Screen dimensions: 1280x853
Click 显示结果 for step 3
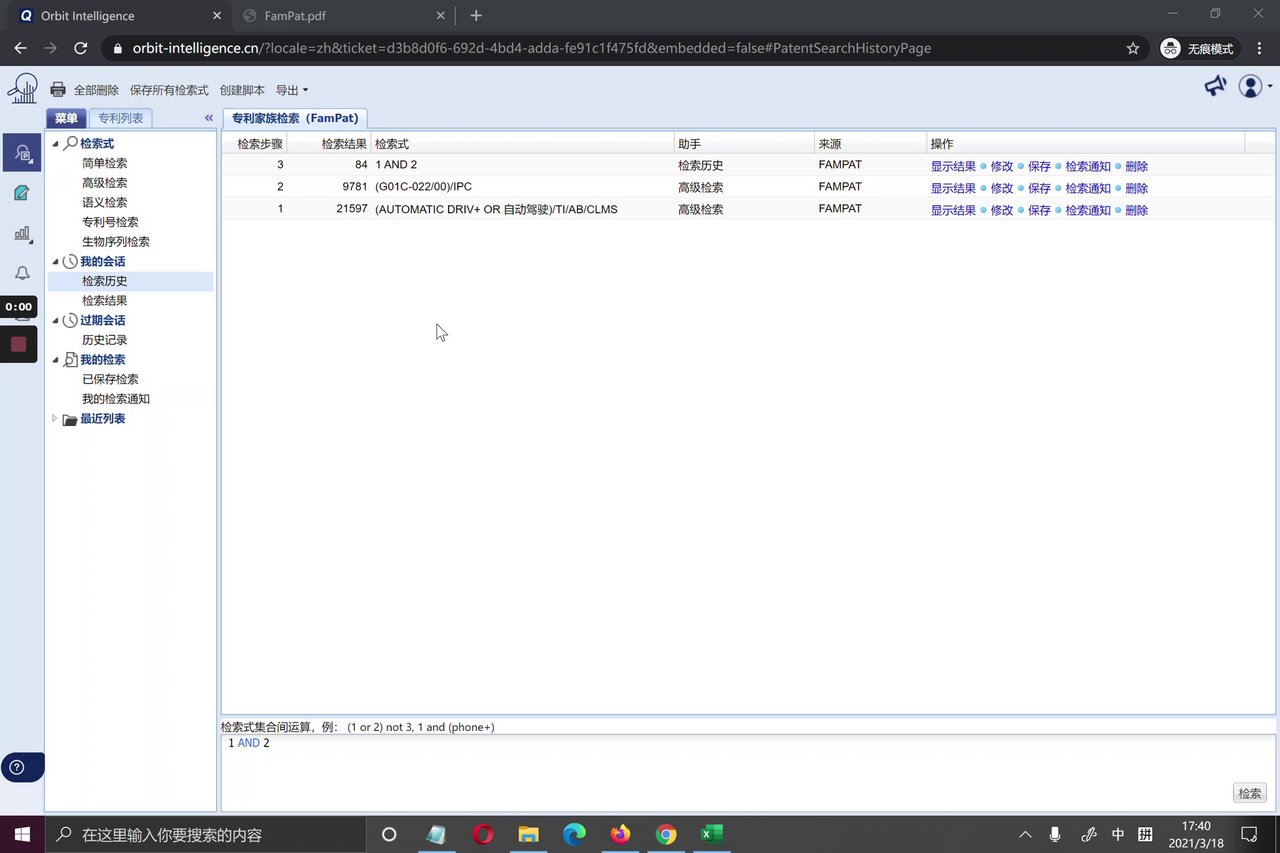953,166
